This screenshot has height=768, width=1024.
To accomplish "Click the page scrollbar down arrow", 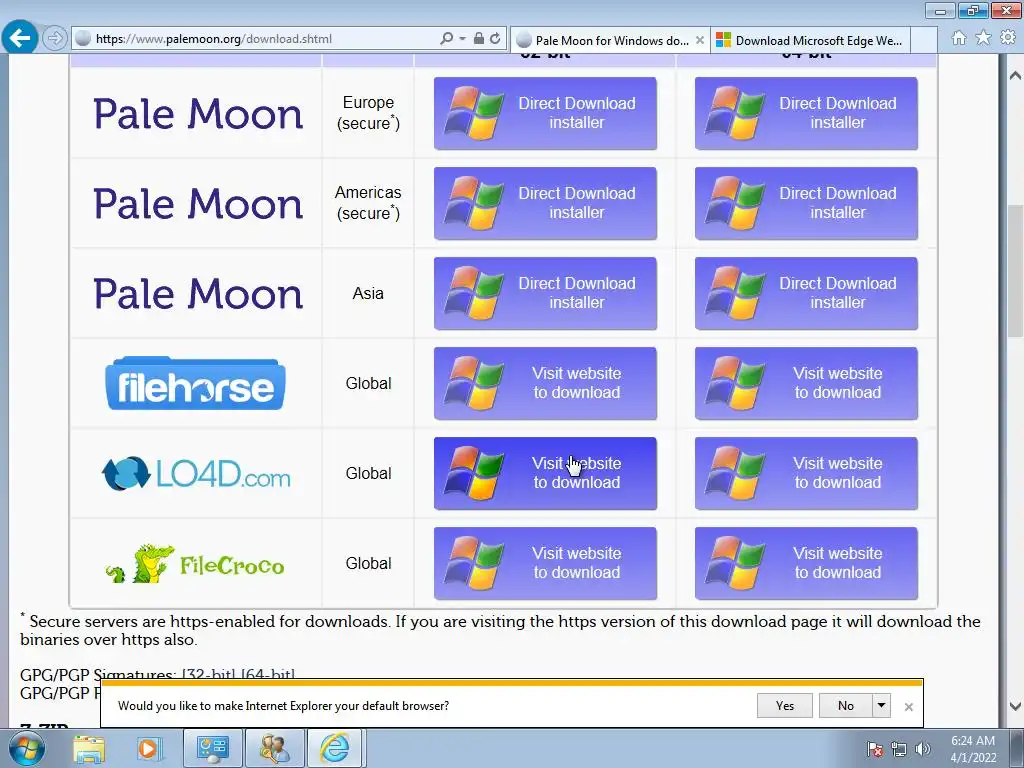I will [1015, 706].
